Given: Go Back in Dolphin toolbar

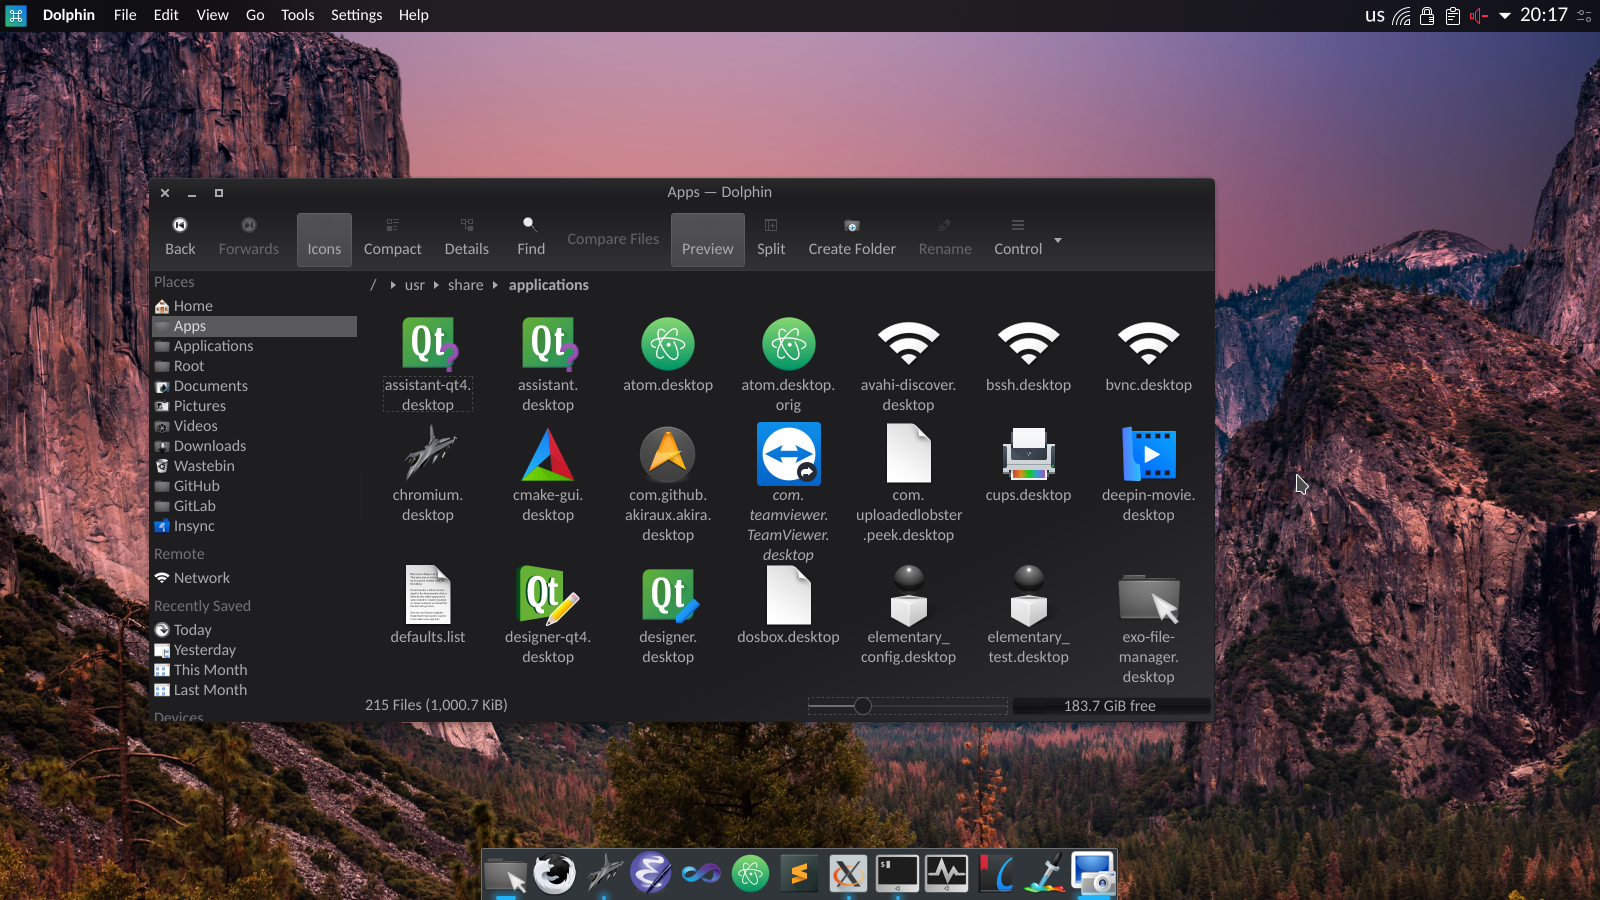Looking at the screenshot, I should 180,239.
